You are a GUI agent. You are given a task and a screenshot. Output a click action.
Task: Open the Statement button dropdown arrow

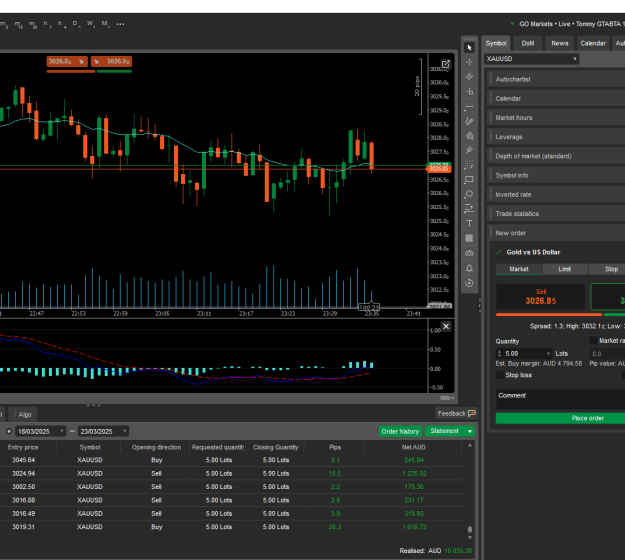(x=470, y=431)
